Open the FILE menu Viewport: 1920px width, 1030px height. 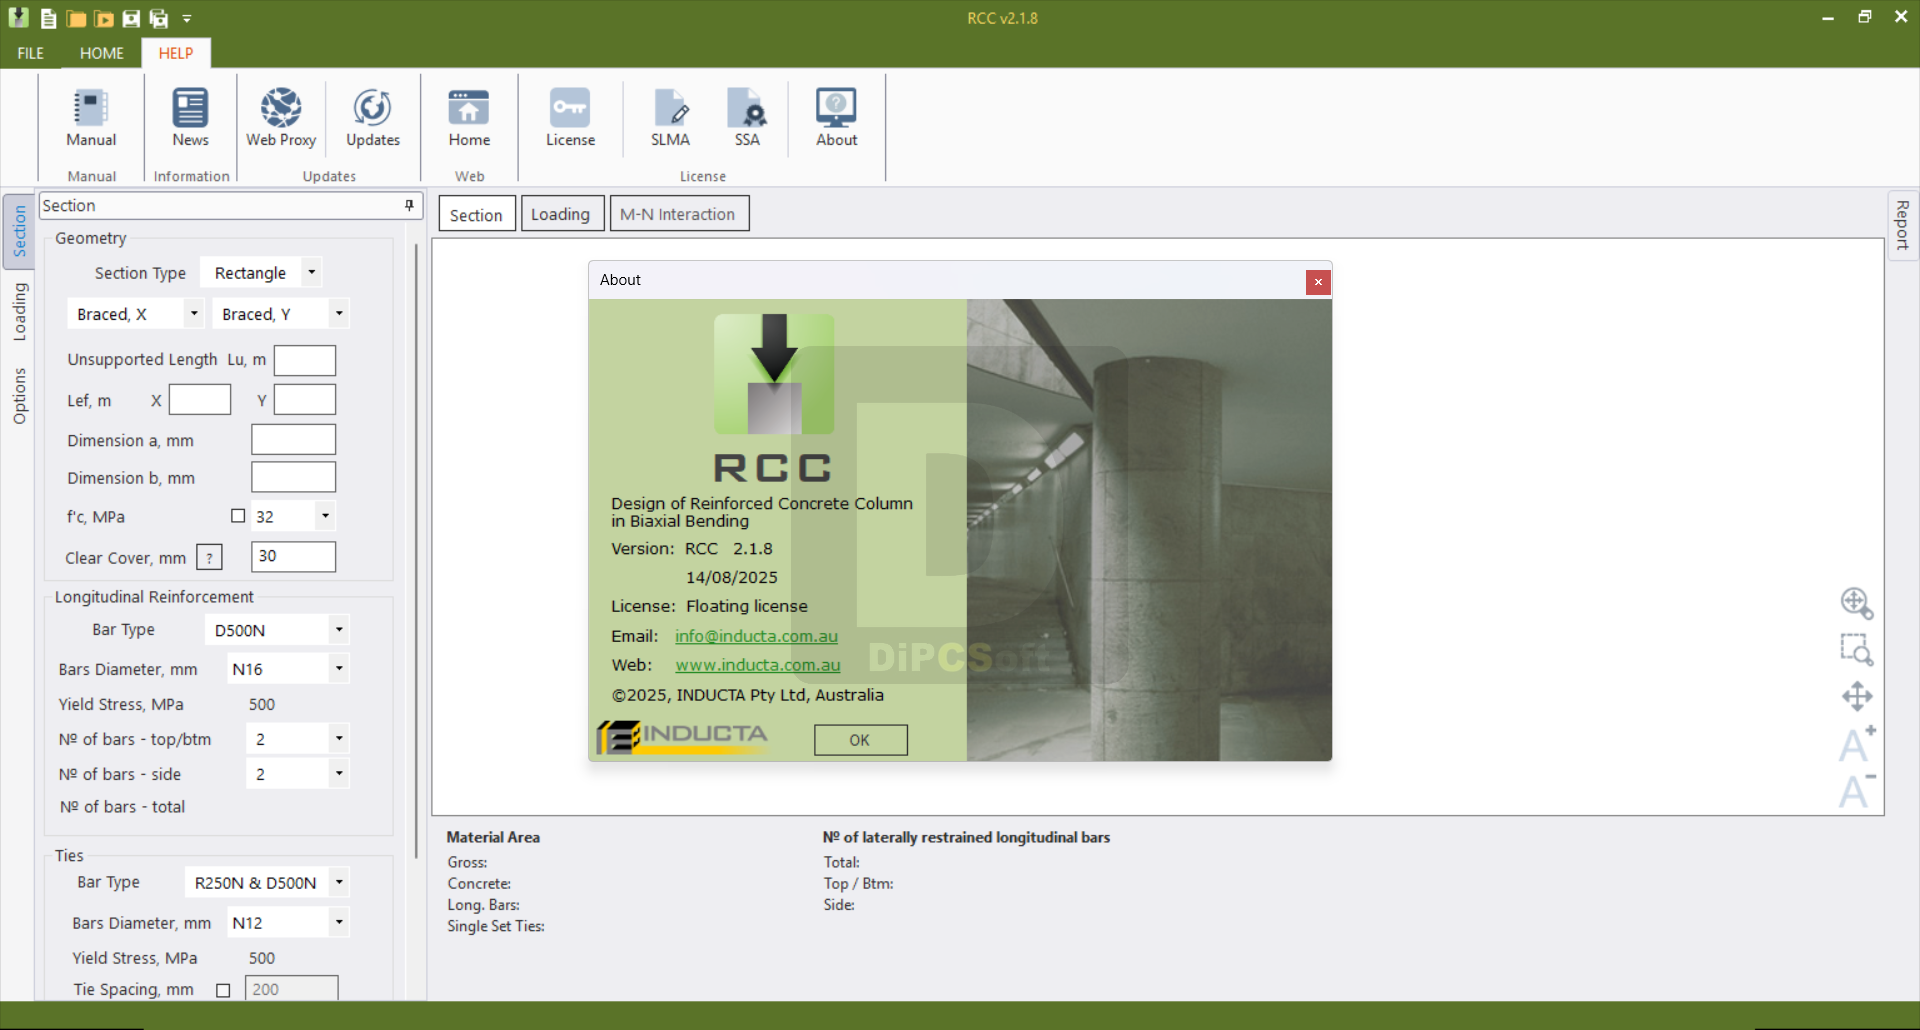coord(31,53)
